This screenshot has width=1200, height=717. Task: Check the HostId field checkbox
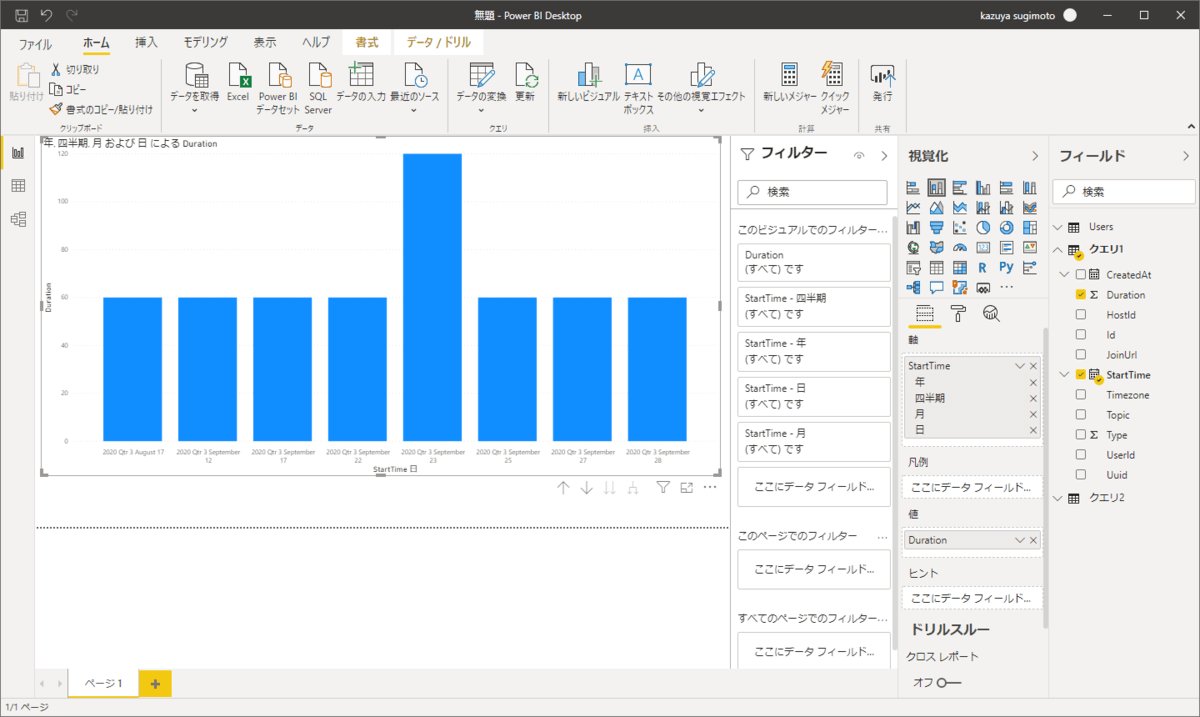[1081, 315]
